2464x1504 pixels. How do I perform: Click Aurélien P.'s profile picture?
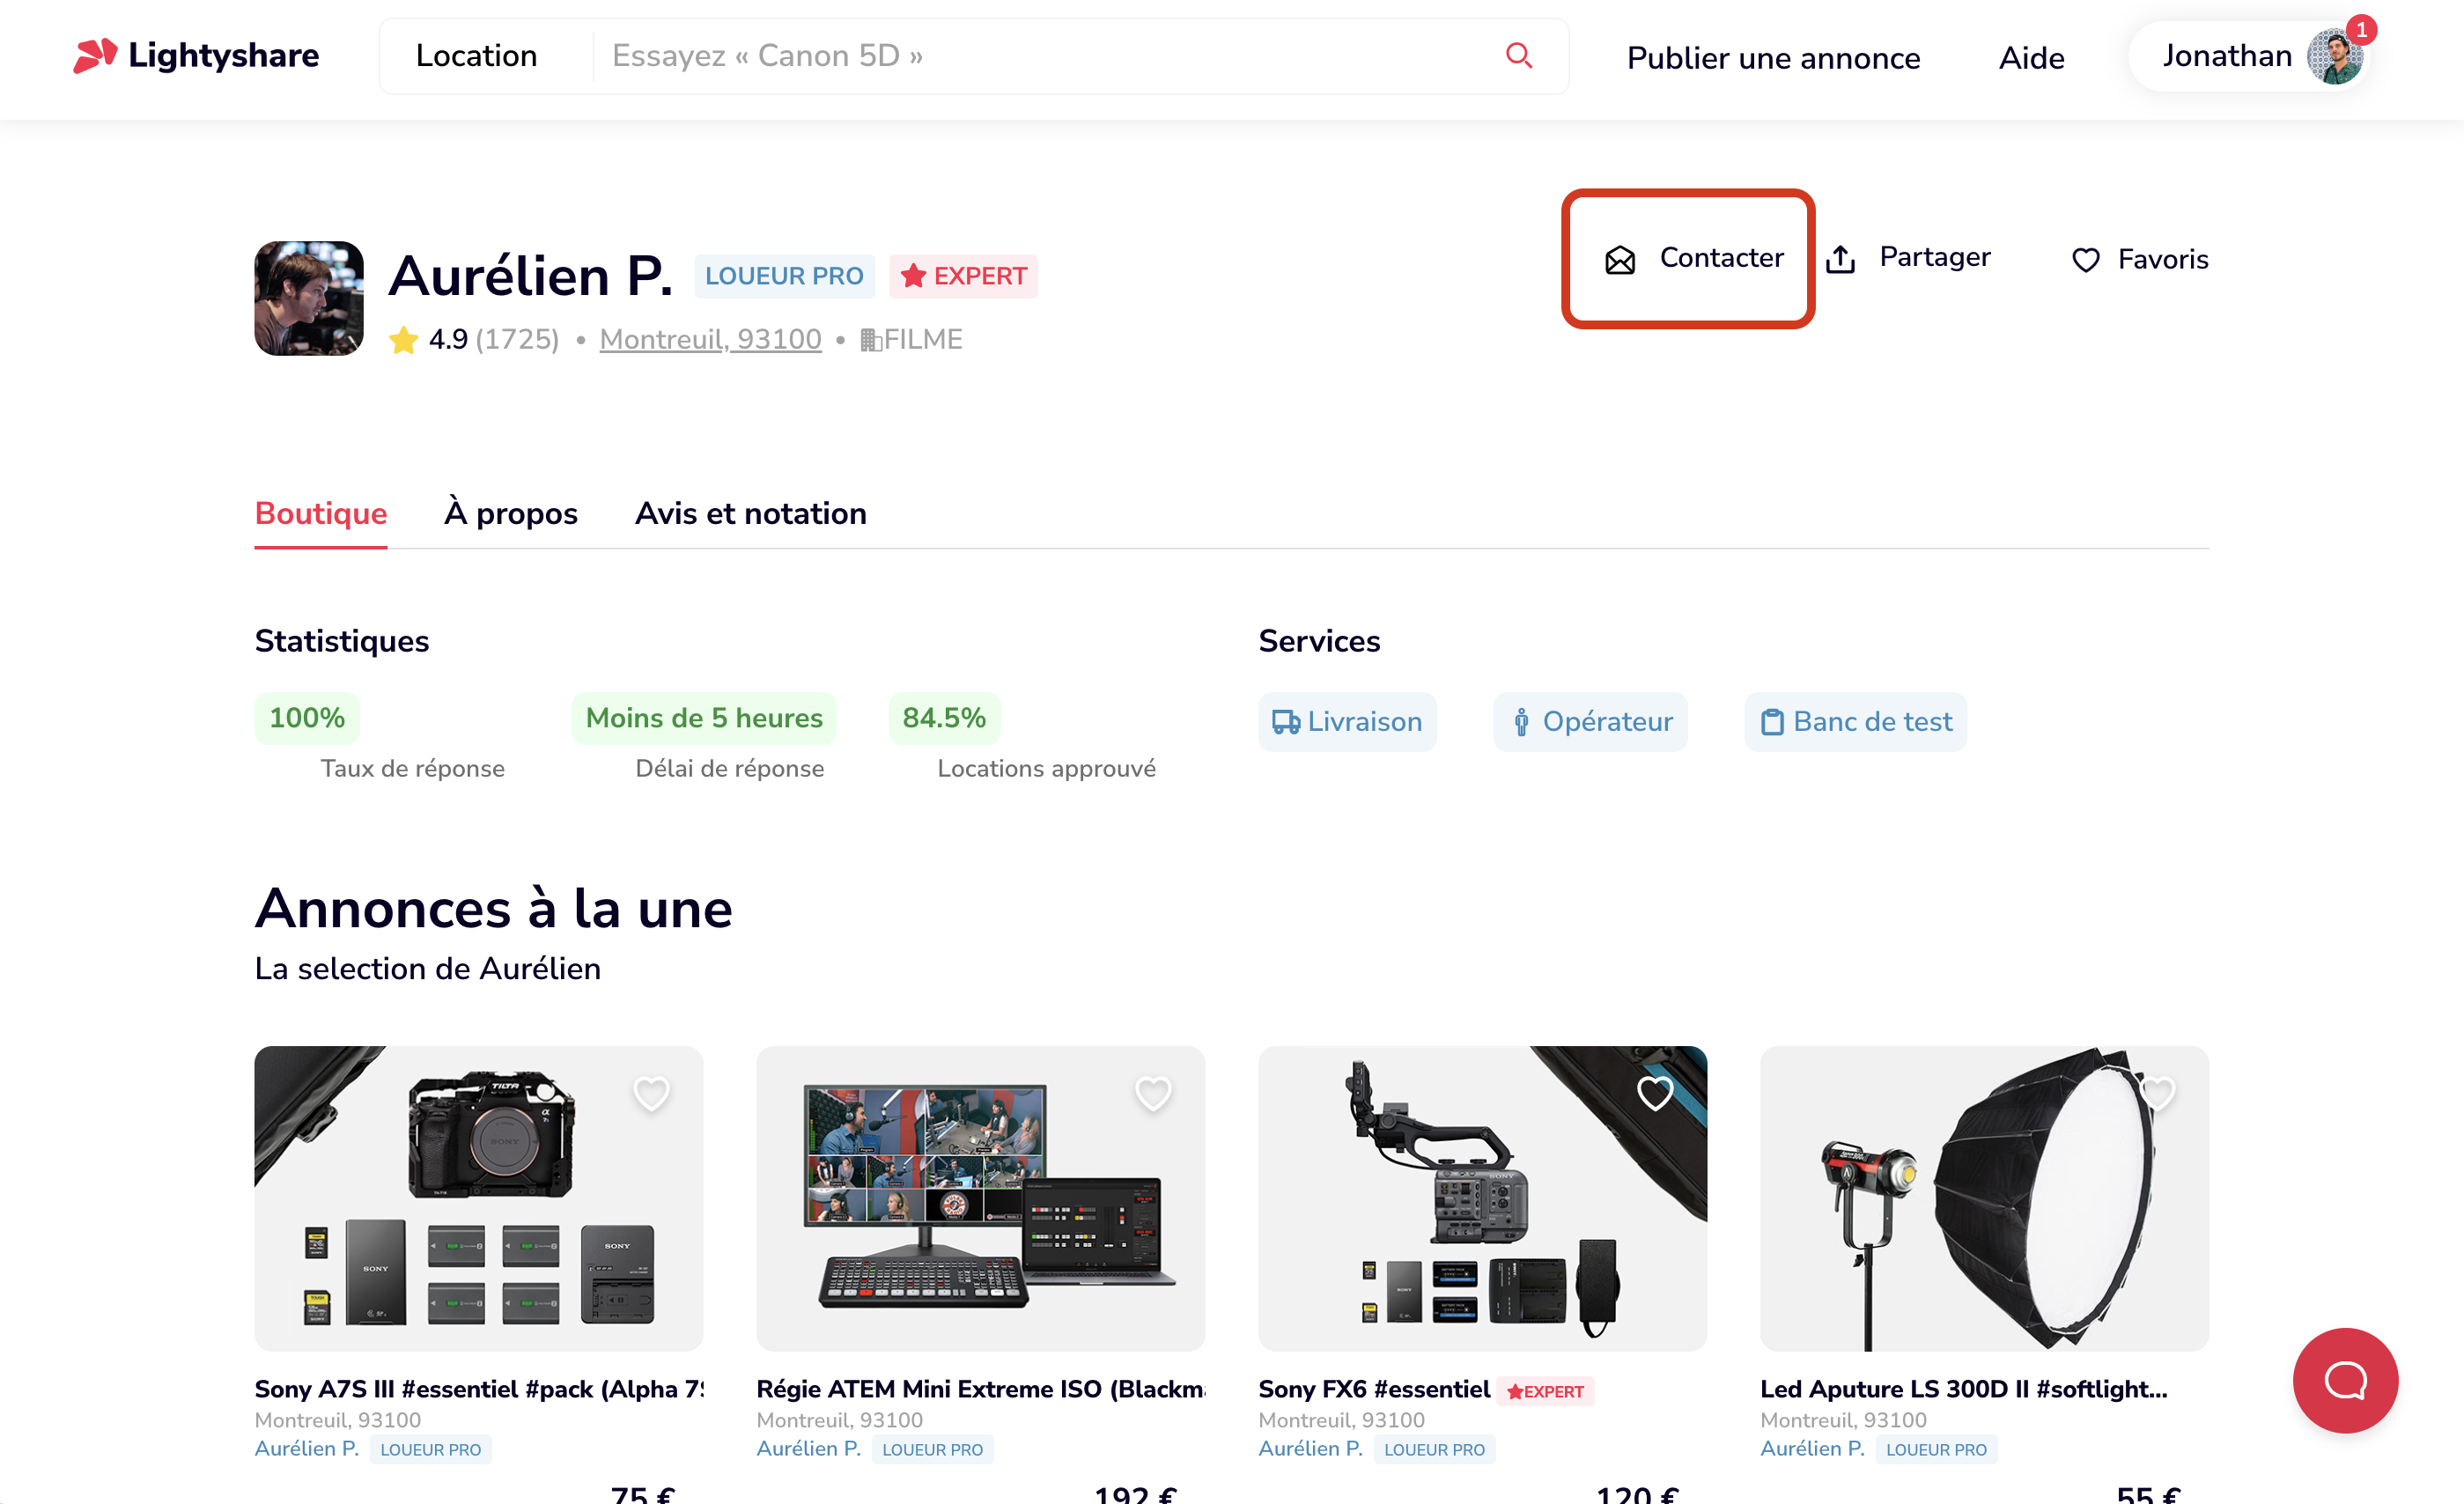pos(309,298)
